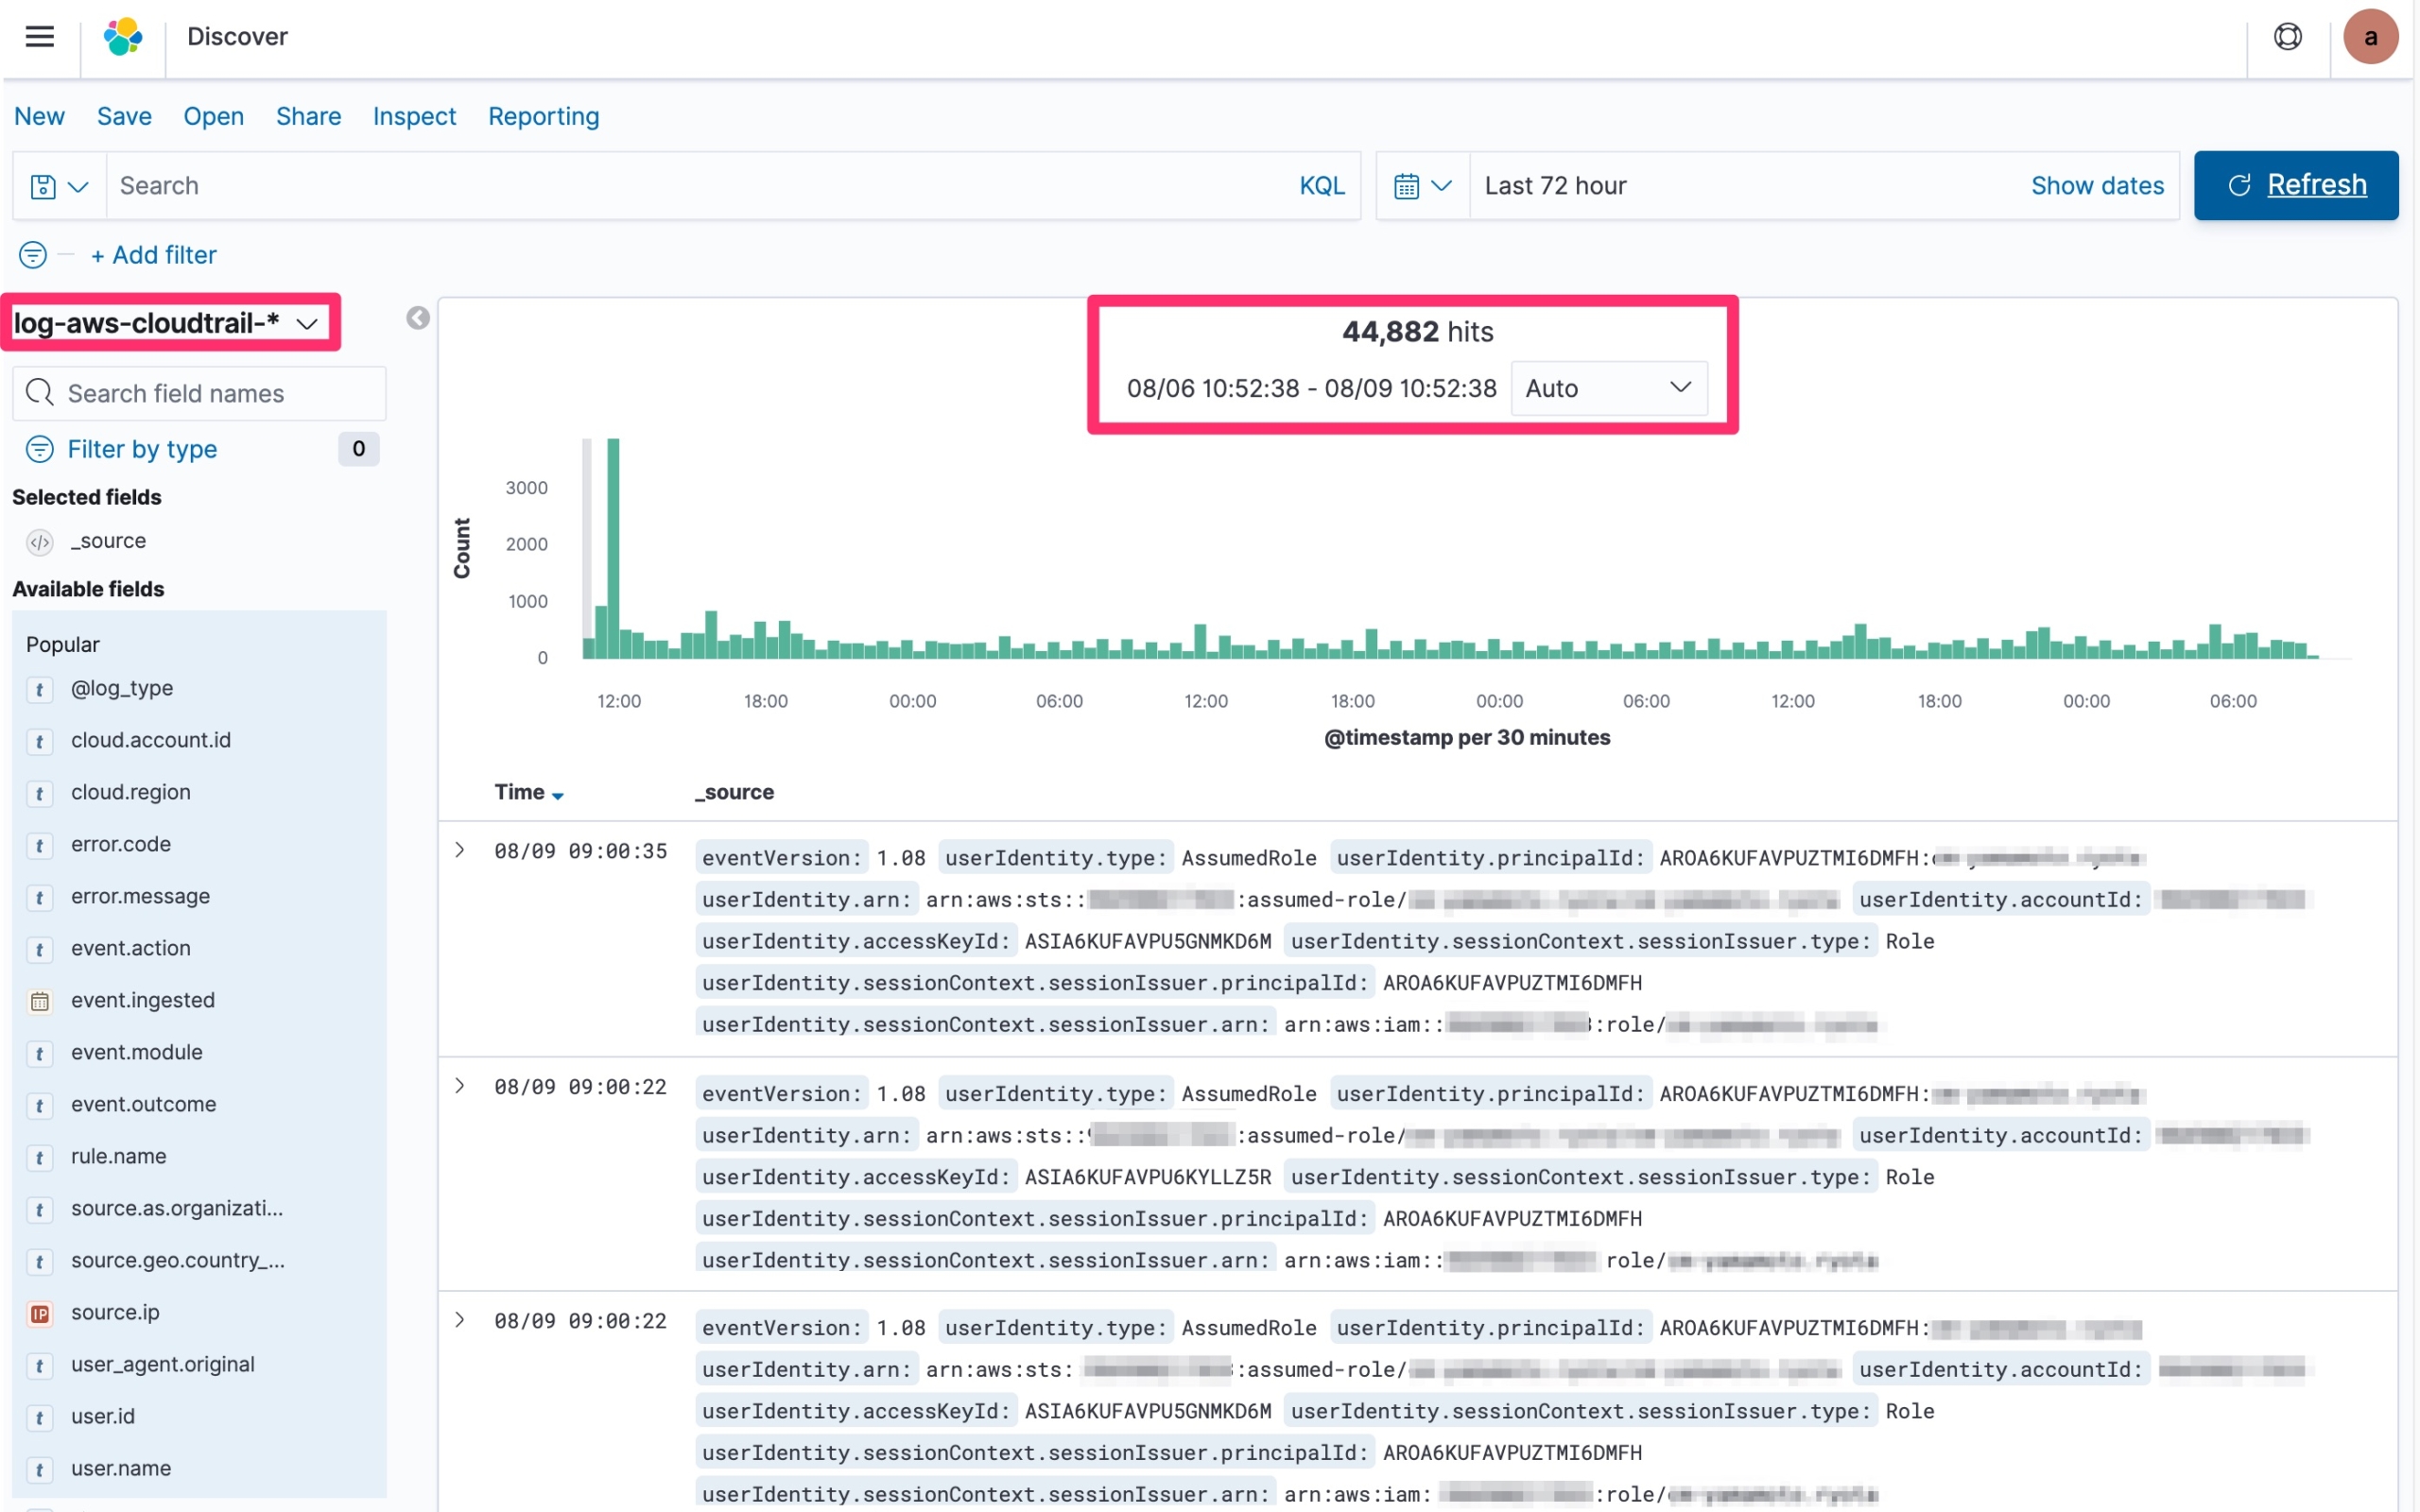Click the Show dates link
Image resolution: width=2420 pixels, height=1512 pixels.
[x=2097, y=186]
